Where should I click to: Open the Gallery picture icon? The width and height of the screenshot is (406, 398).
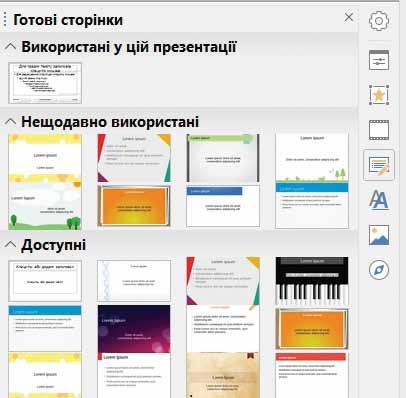coord(379,235)
